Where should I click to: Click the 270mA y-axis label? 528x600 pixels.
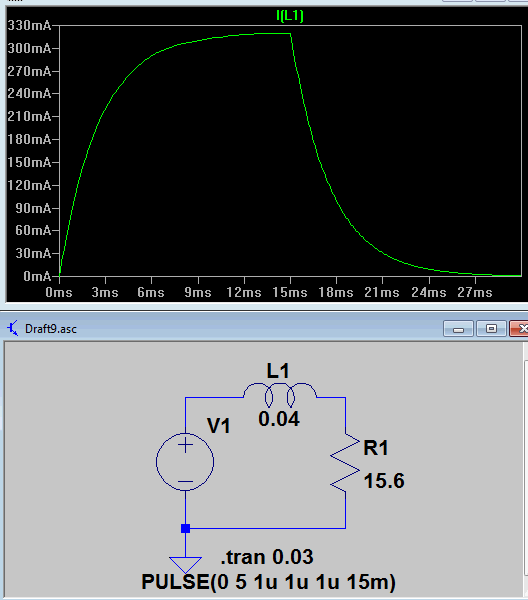29,71
